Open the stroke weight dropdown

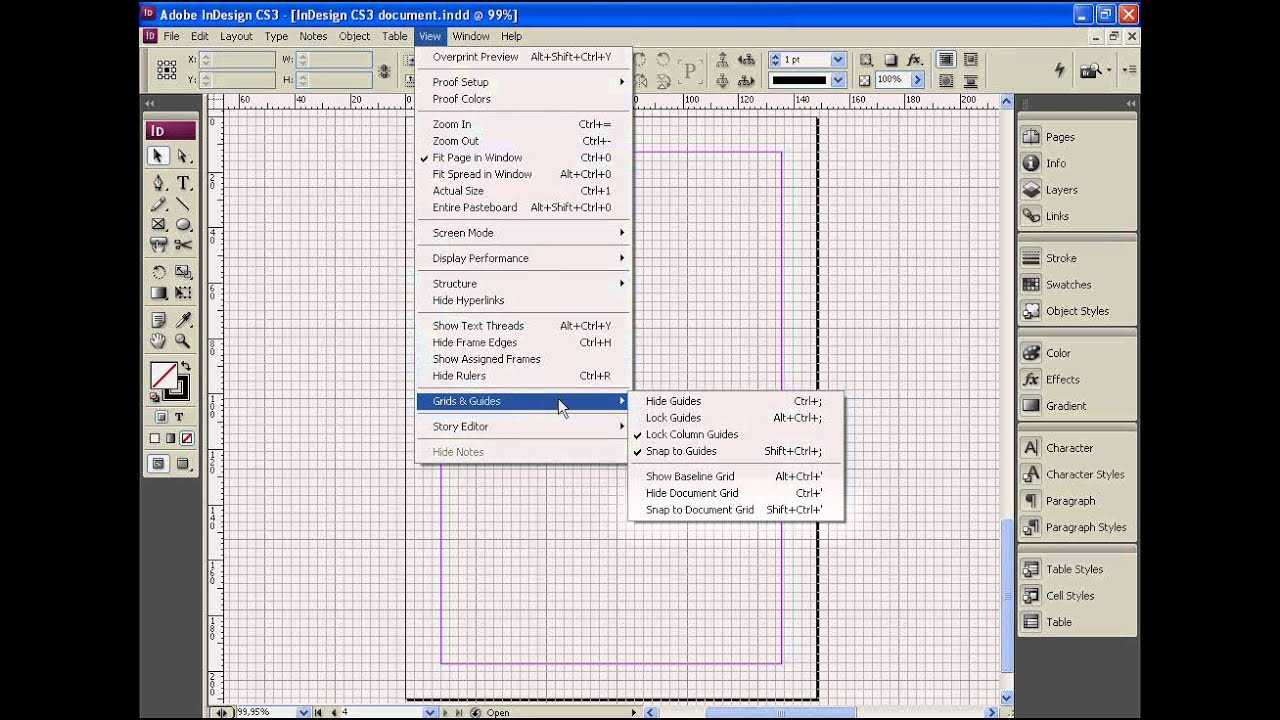pyautogui.click(x=838, y=60)
